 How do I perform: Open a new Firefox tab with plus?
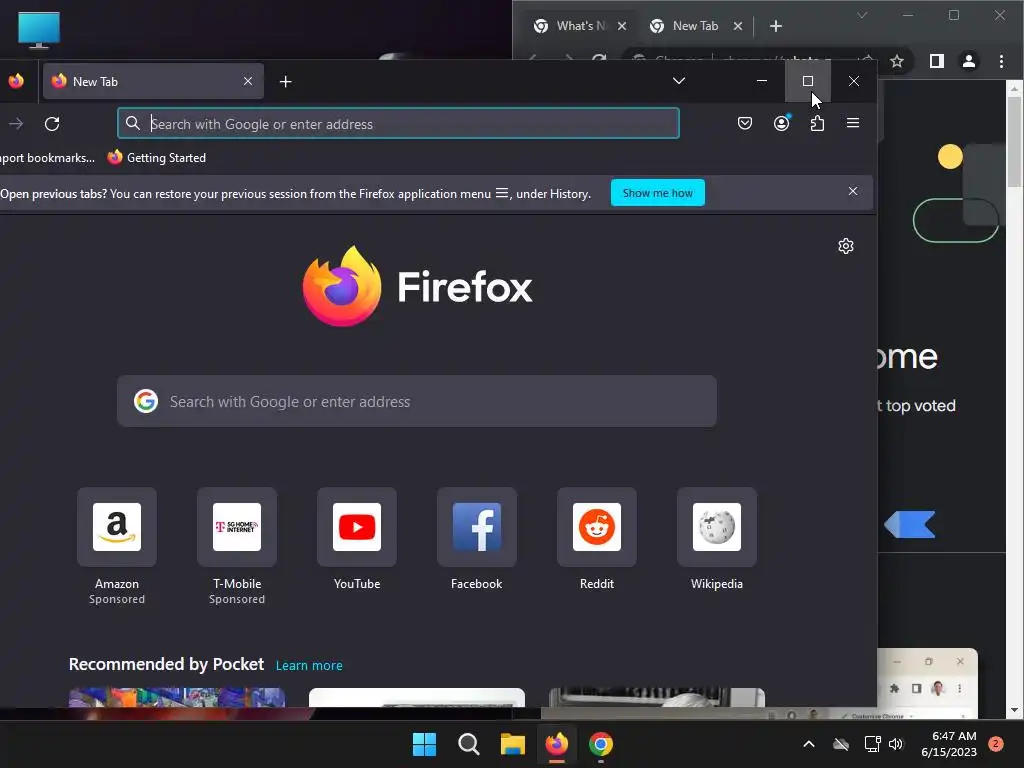pyautogui.click(x=285, y=82)
